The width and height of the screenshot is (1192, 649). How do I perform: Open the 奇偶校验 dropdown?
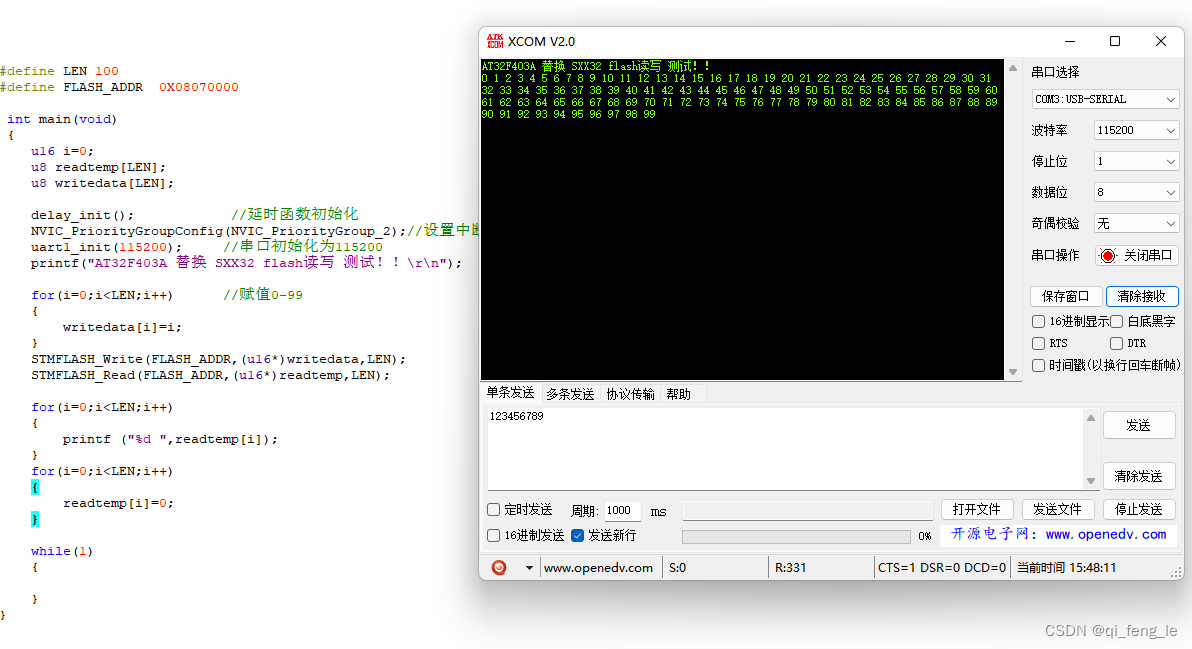tap(1137, 223)
